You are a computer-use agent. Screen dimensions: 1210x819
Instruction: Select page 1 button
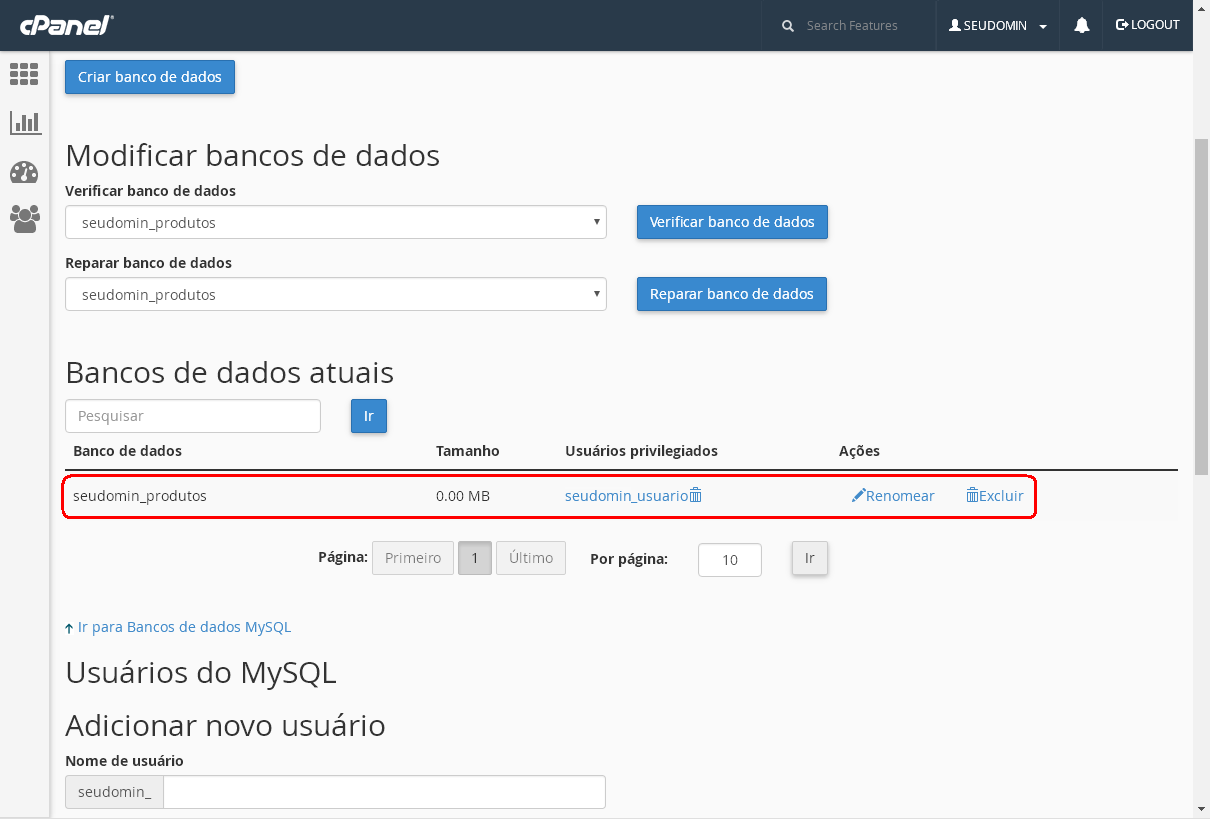pyautogui.click(x=475, y=558)
